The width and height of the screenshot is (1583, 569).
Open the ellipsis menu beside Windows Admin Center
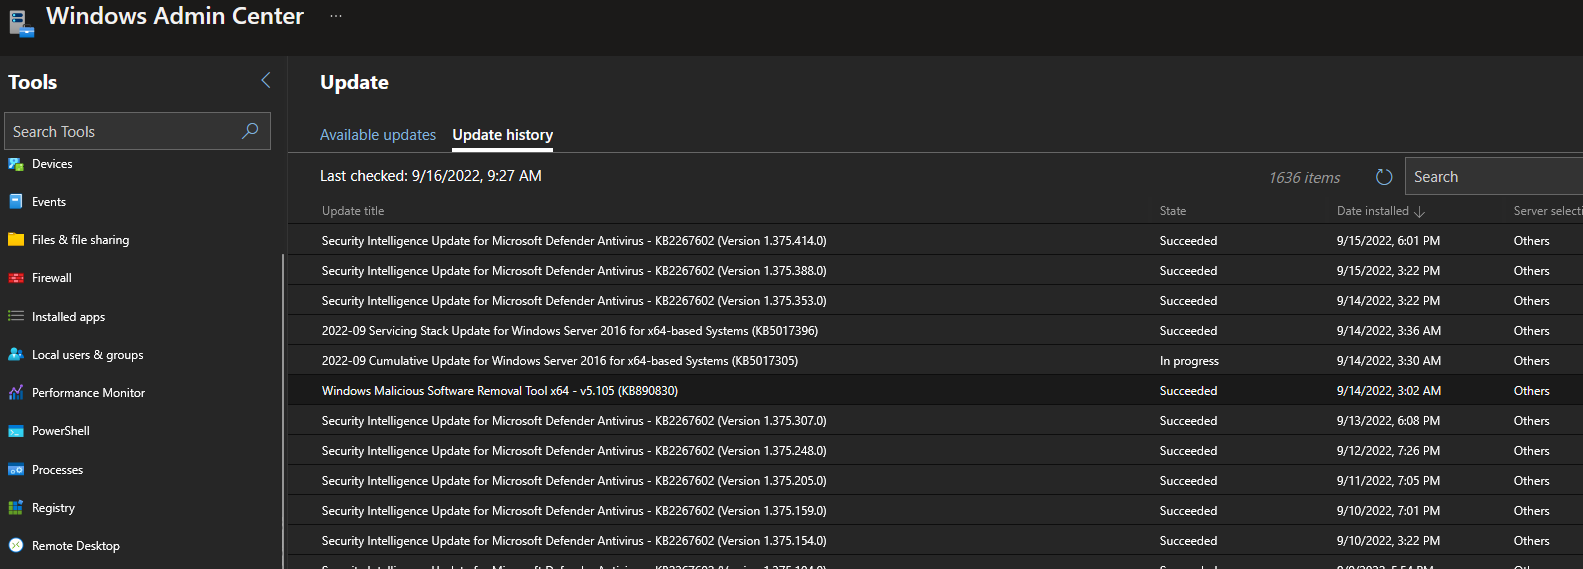pos(336,16)
